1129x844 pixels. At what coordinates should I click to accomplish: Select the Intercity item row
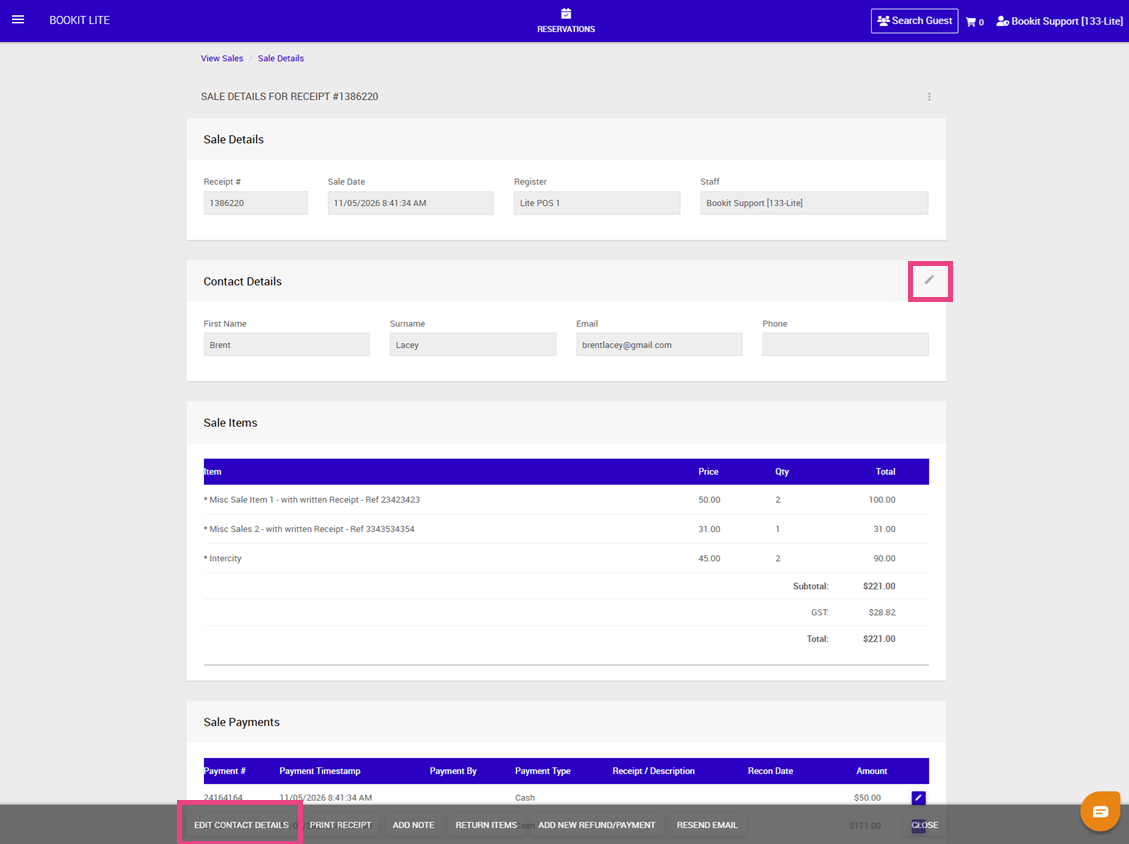566,559
